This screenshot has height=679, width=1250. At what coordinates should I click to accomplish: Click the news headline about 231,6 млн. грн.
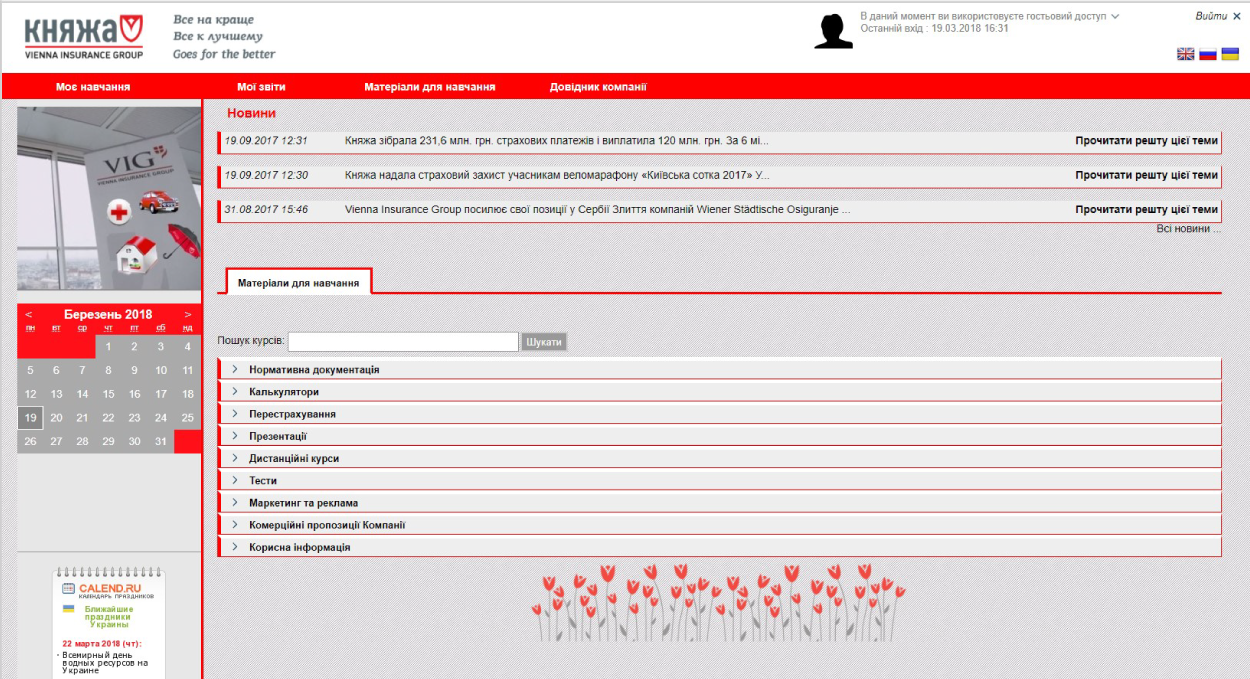(557, 141)
